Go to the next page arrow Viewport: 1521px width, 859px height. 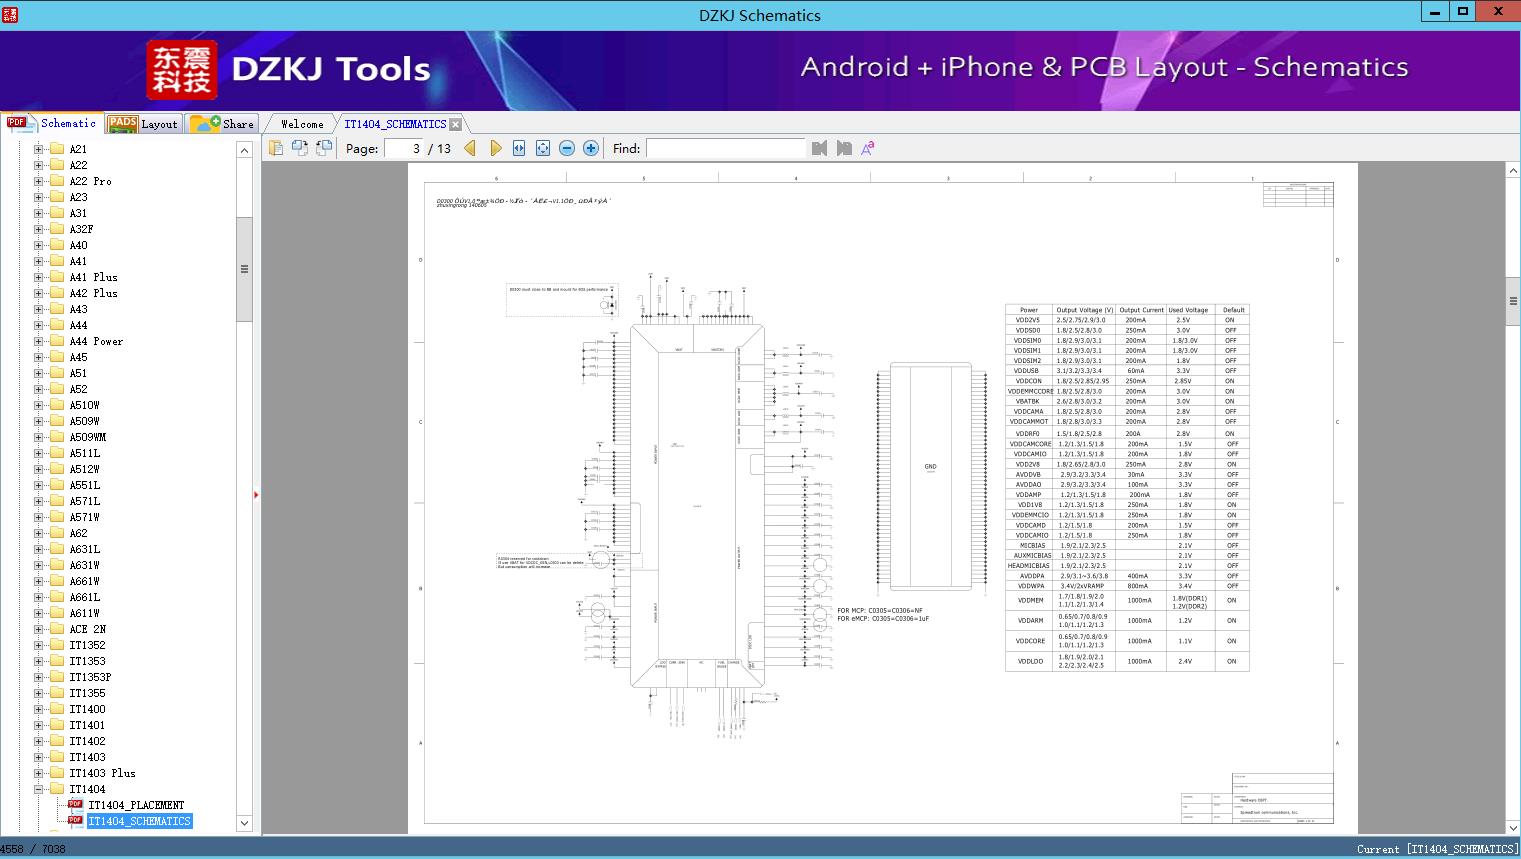tap(495, 148)
